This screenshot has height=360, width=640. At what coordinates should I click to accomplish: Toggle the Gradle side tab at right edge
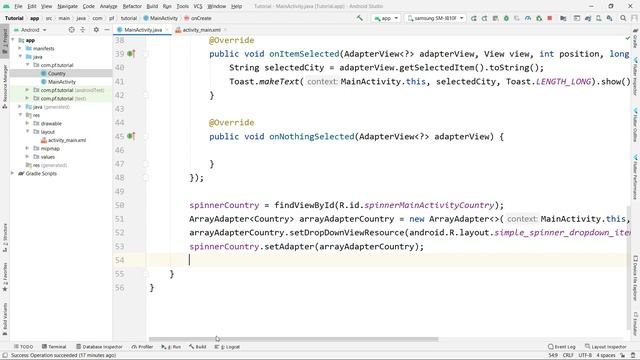[x=636, y=38]
